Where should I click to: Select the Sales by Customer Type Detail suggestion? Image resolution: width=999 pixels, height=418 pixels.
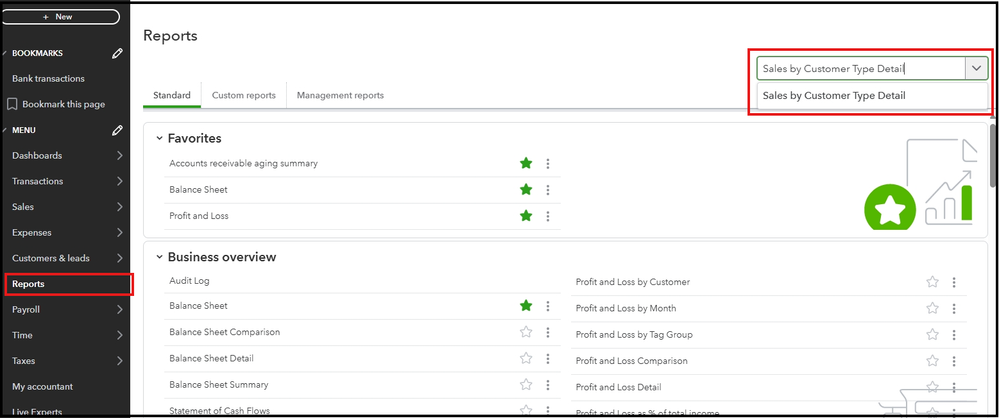[x=834, y=96]
